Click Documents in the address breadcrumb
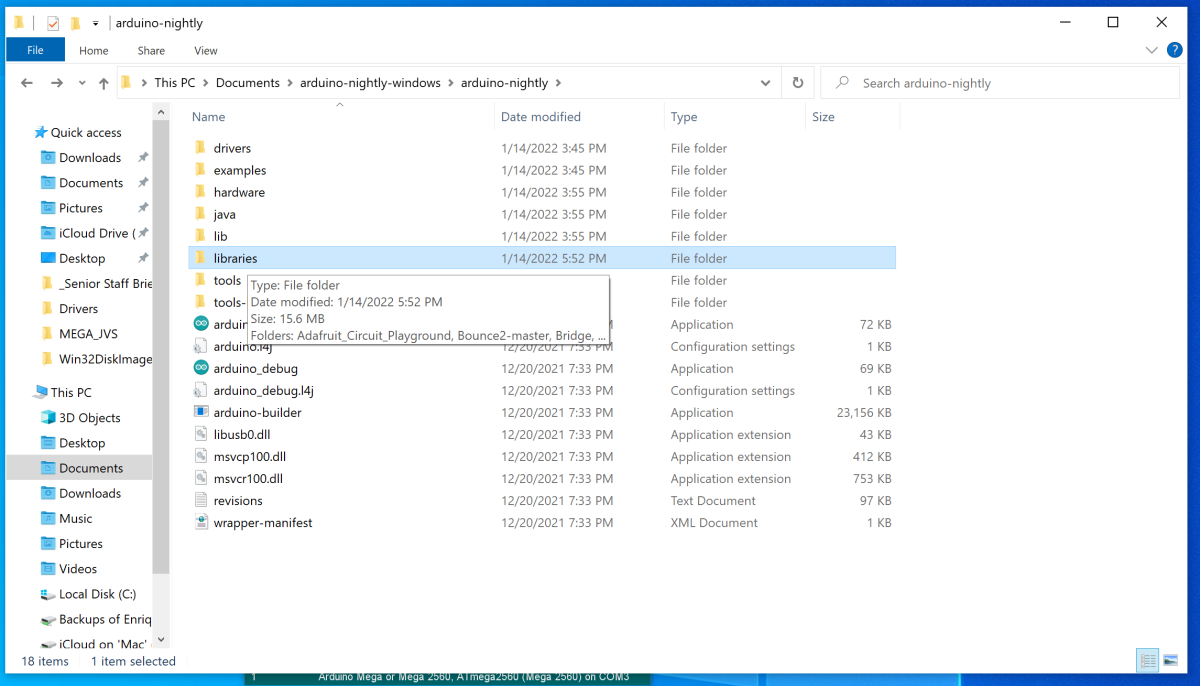The height and width of the screenshot is (686, 1200). 248,83
